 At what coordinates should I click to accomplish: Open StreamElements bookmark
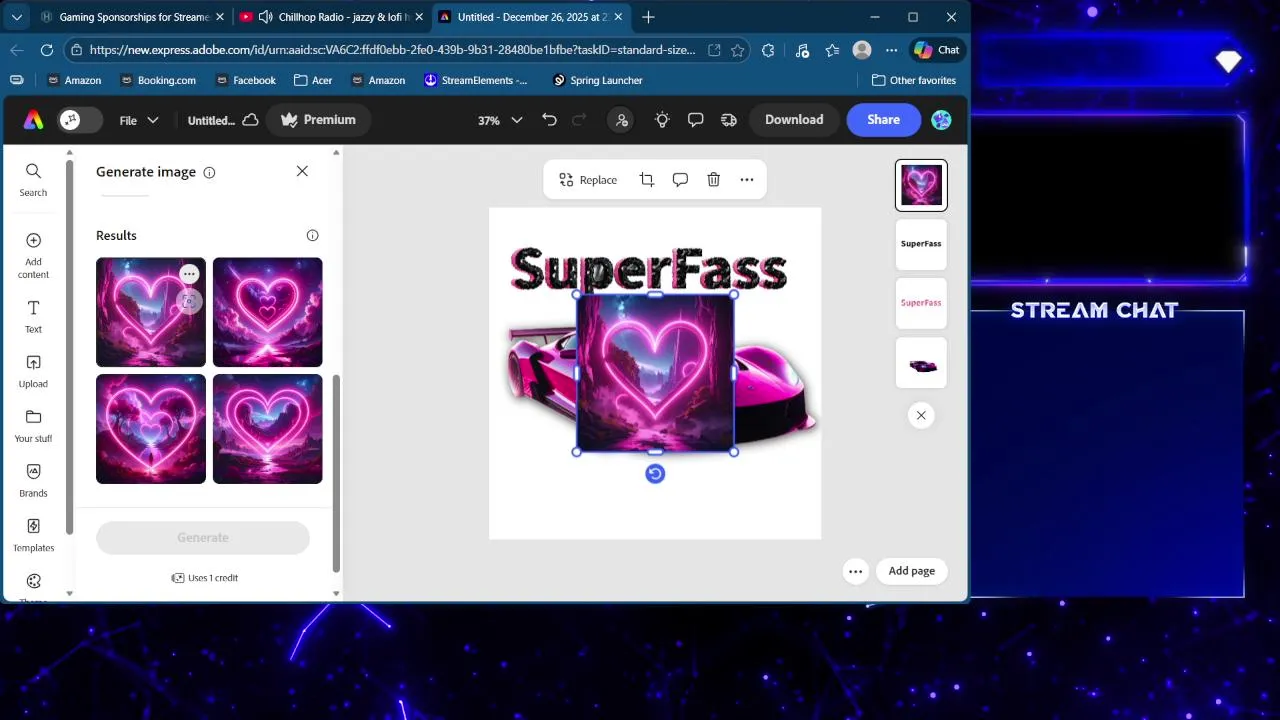pyautogui.click(x=476, y=80)
